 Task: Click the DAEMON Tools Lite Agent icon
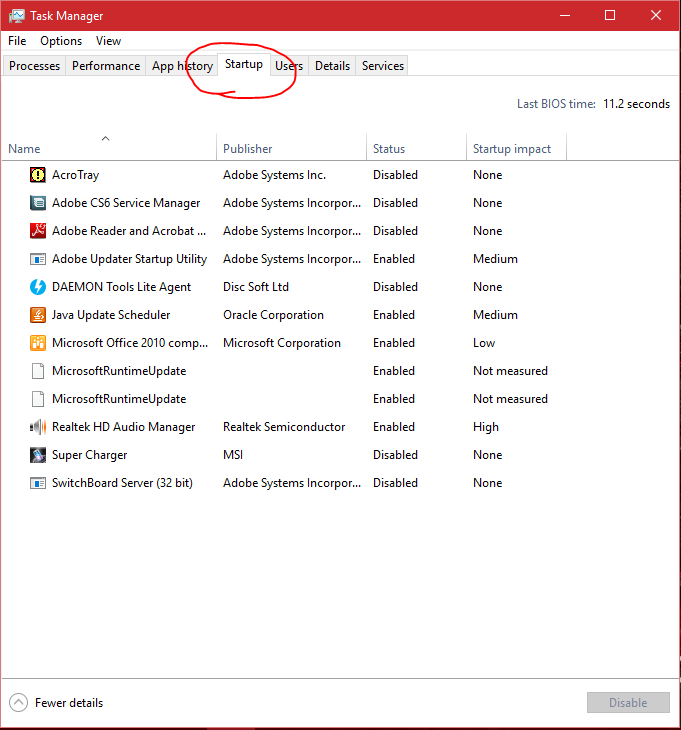coord(38,287)
